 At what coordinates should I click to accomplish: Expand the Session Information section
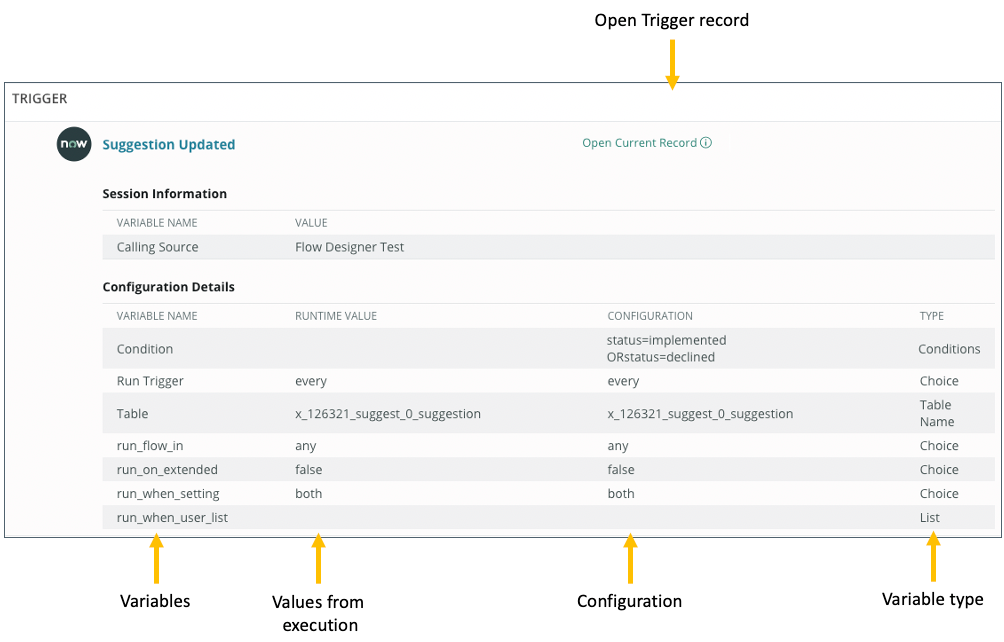164,193
